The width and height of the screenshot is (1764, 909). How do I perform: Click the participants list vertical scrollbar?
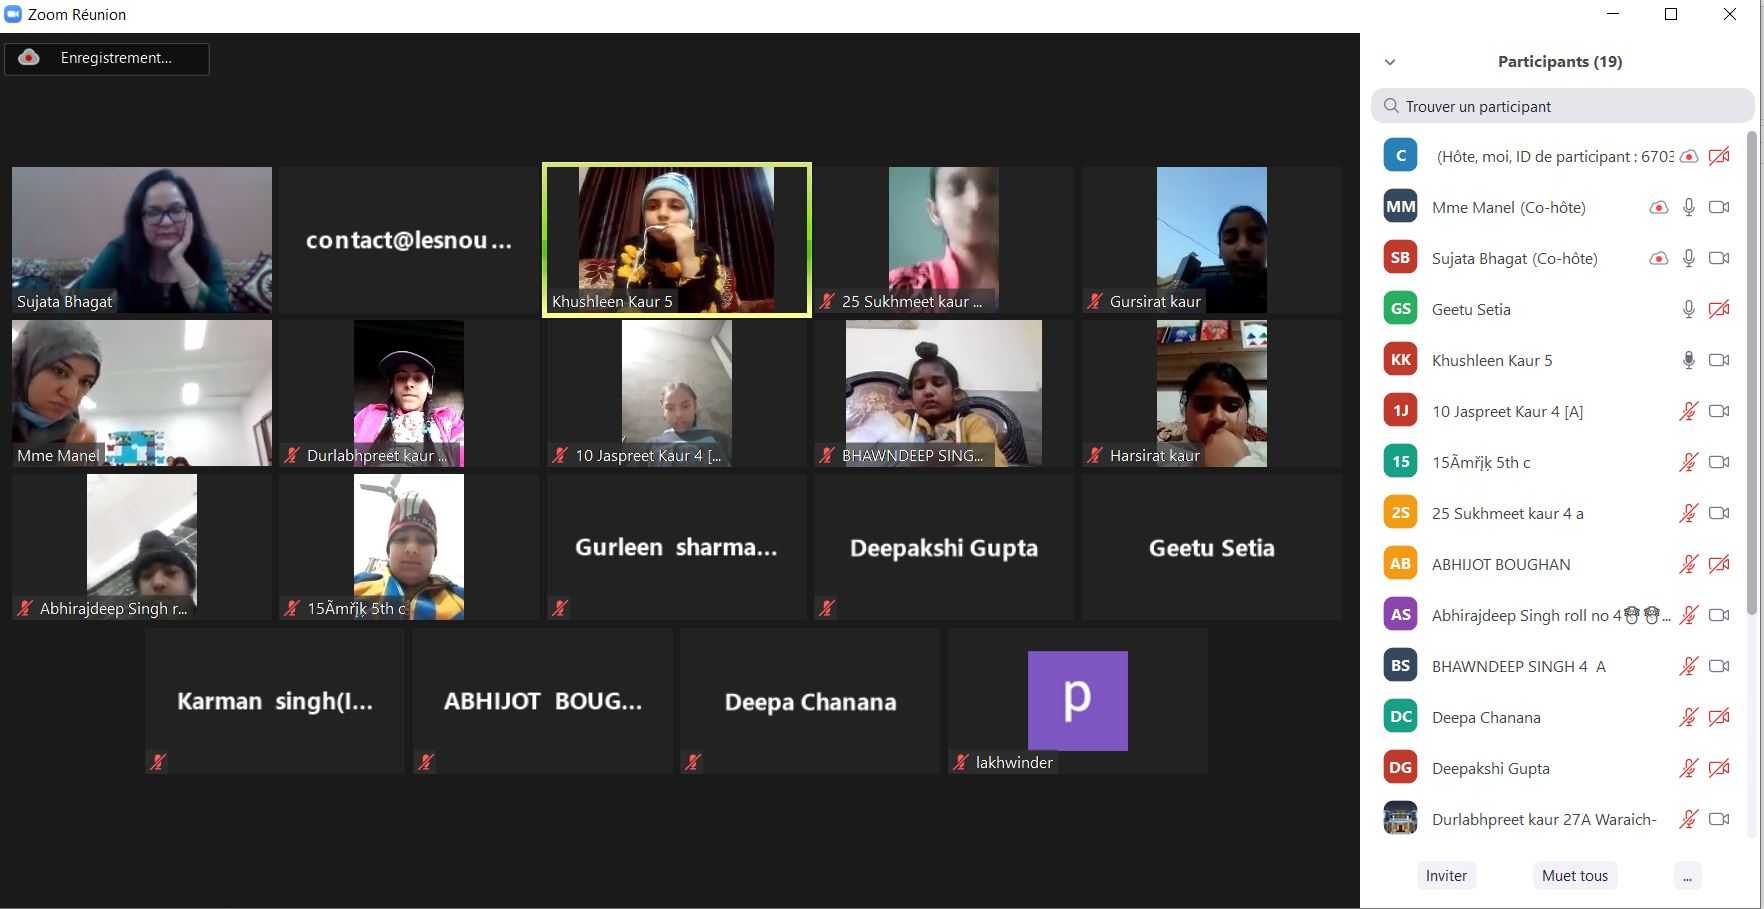[x=1750, y=370]
